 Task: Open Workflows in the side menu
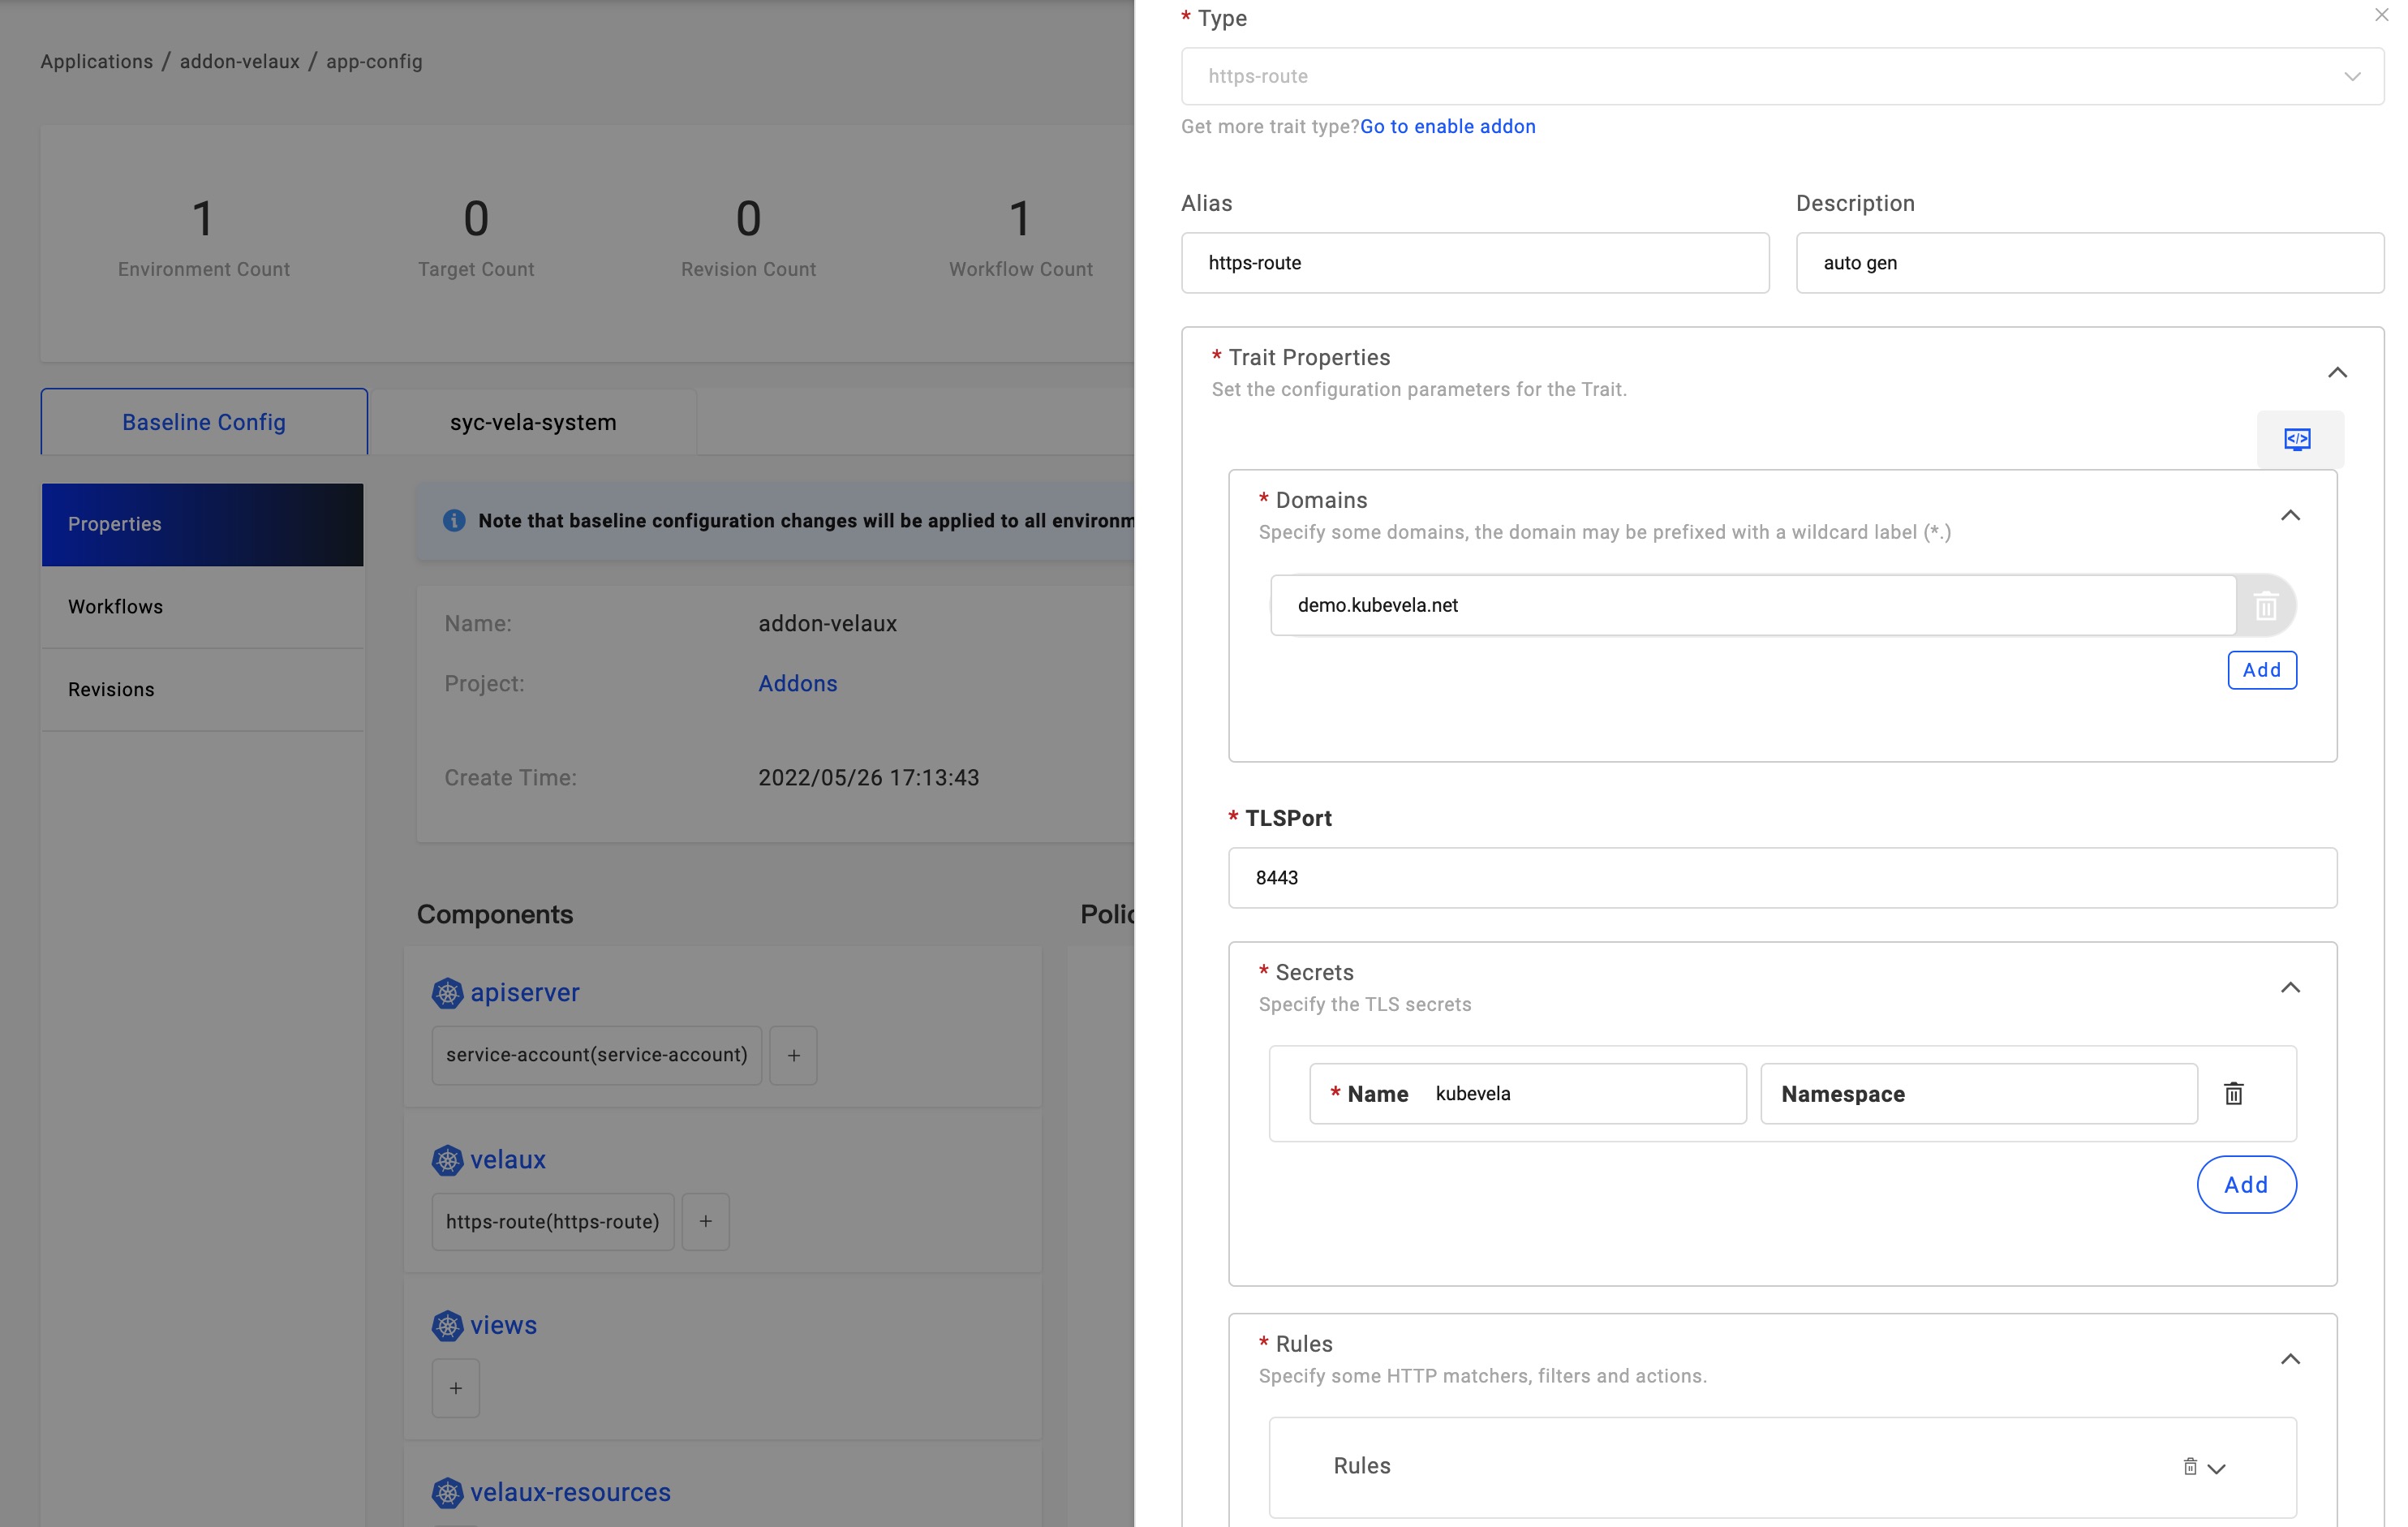pos(115,607)
